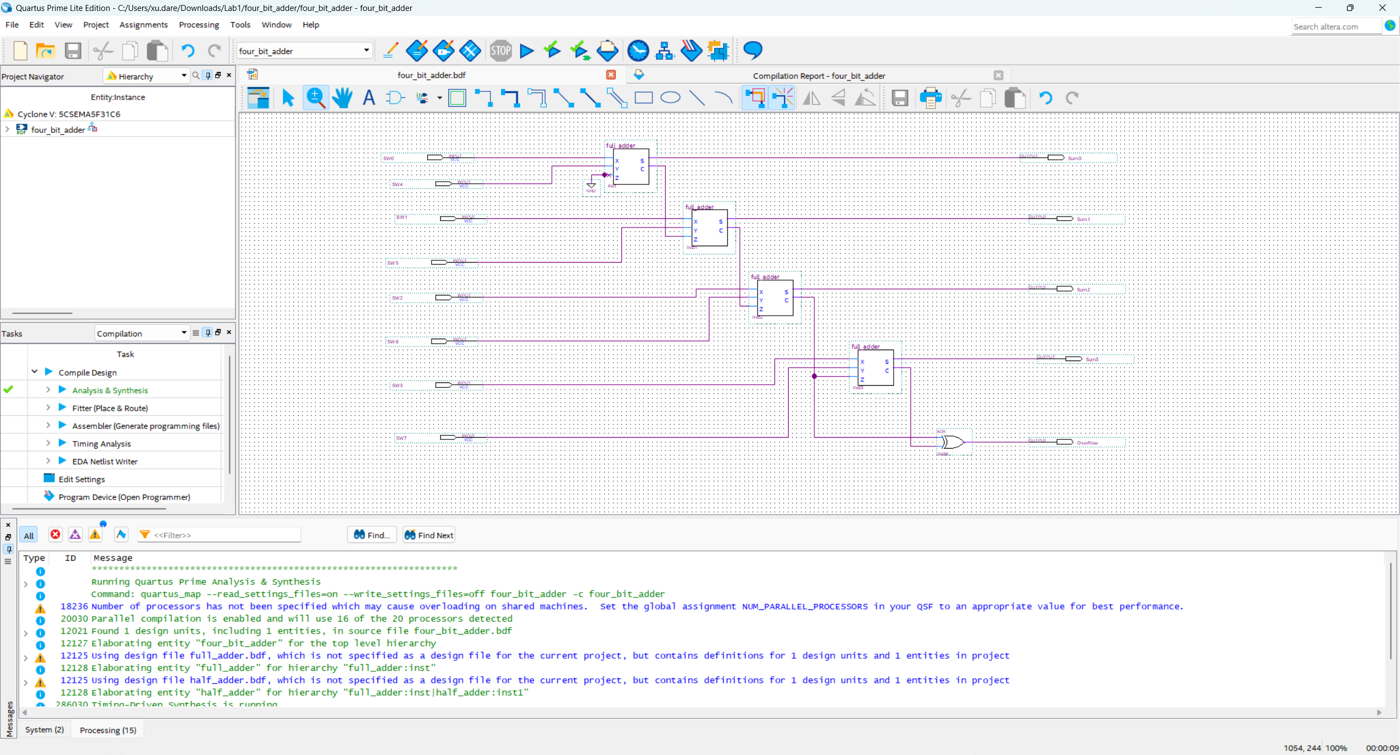
Task: Select the Block tool
Action: [457, 98]
